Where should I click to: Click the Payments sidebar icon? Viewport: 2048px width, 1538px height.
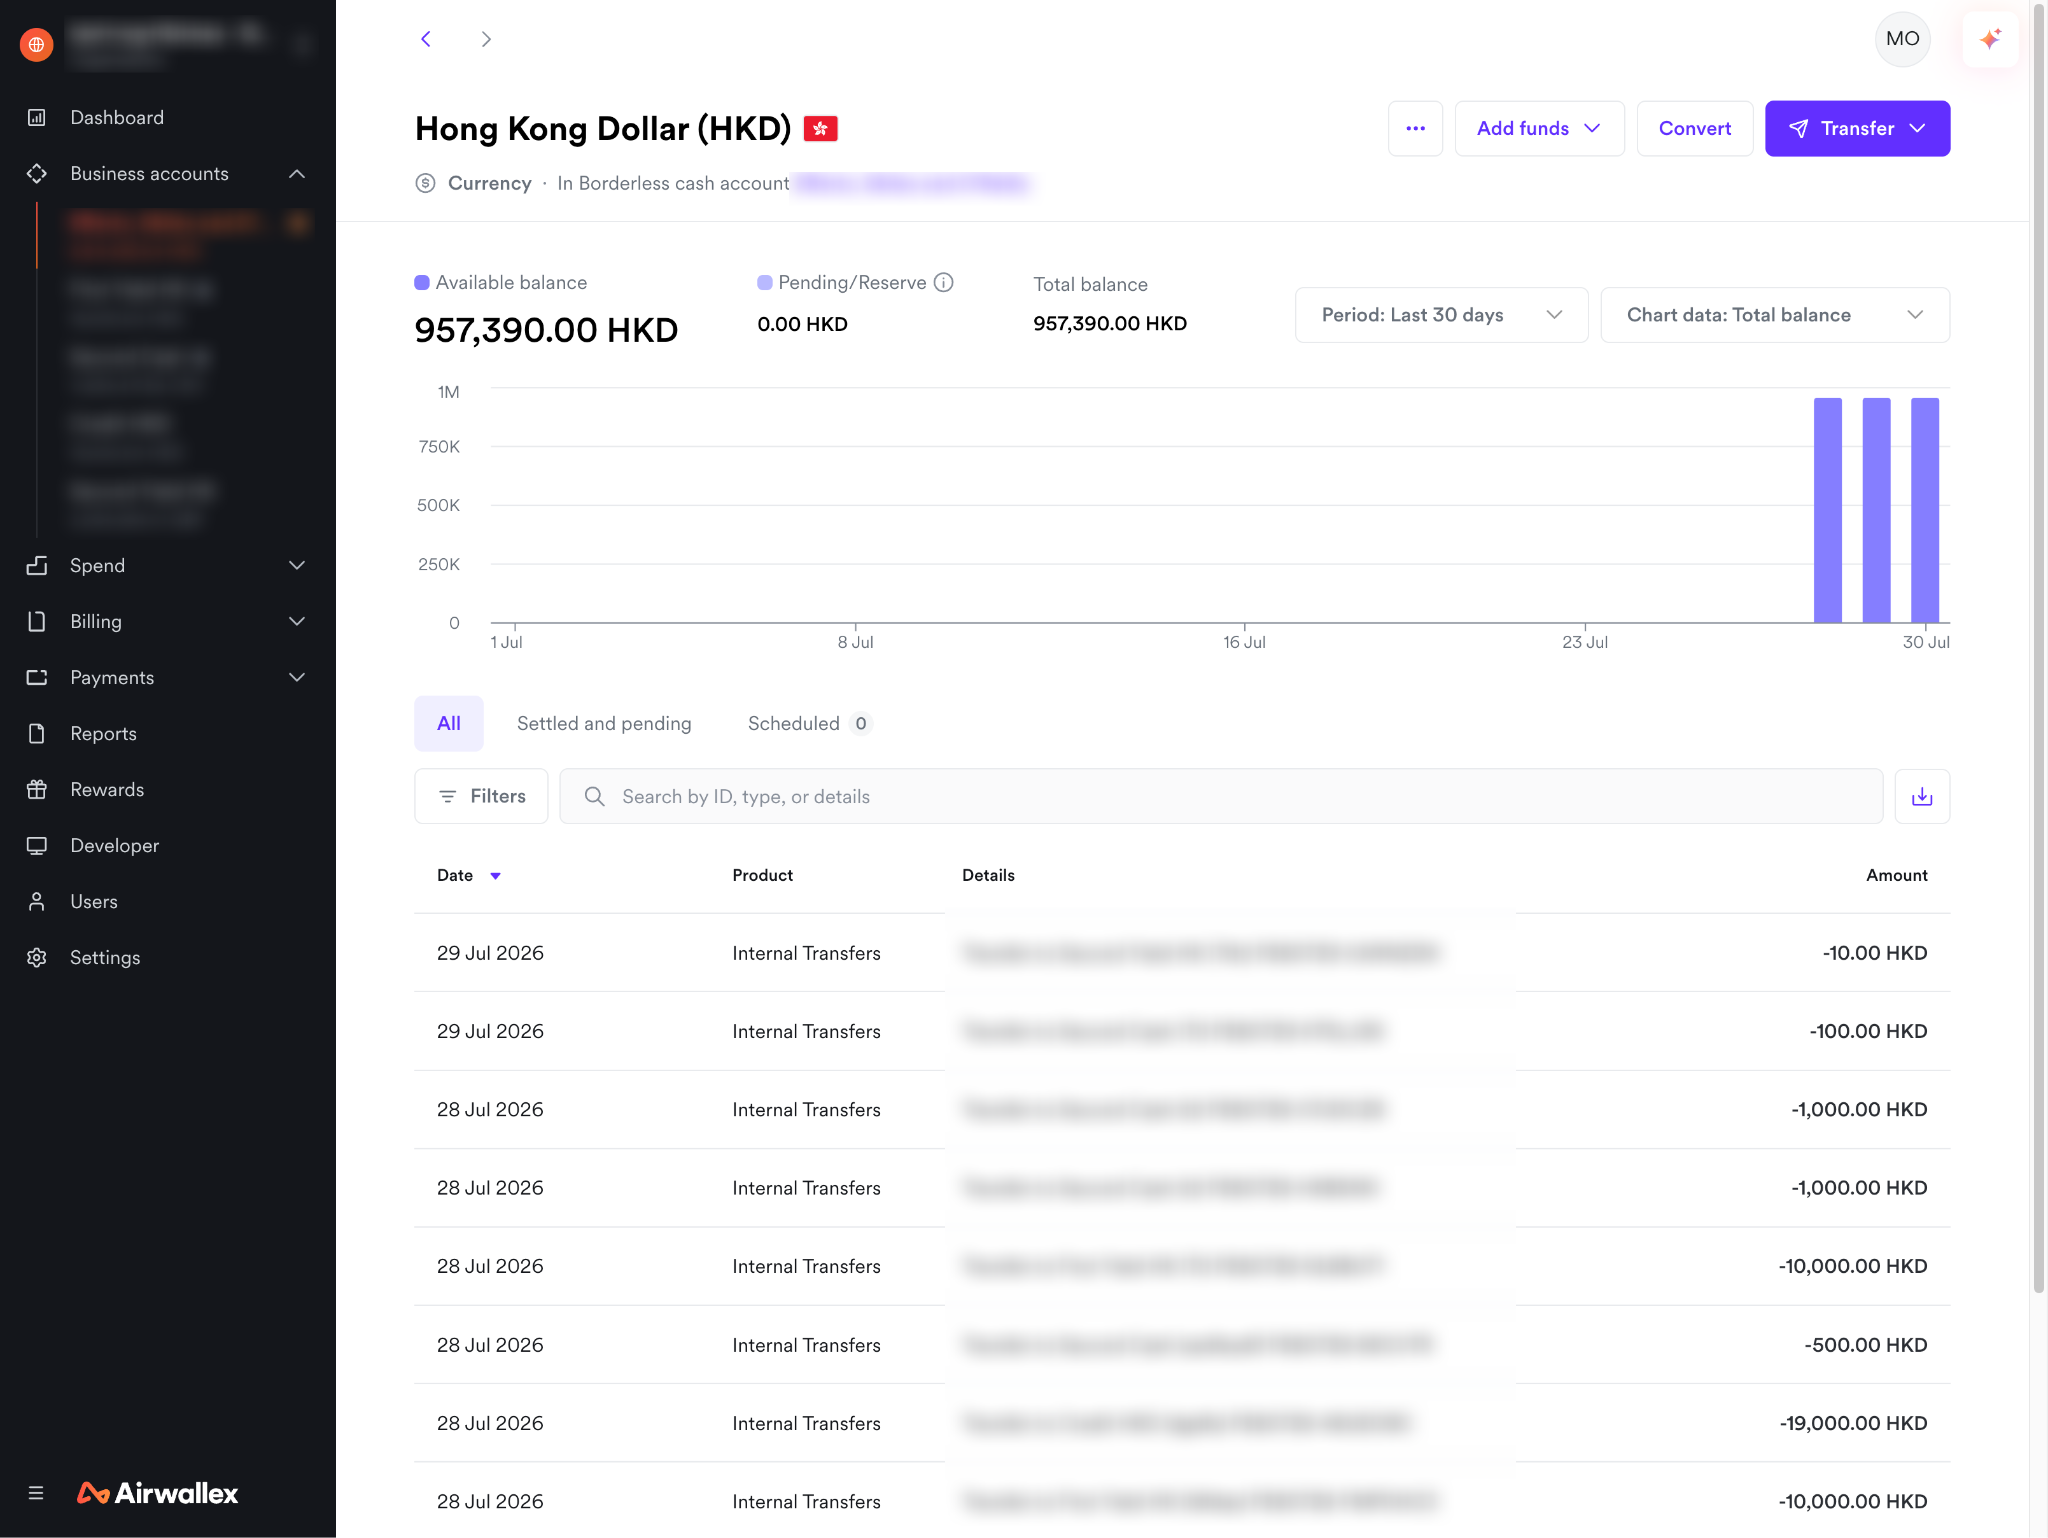click(37, 678)
